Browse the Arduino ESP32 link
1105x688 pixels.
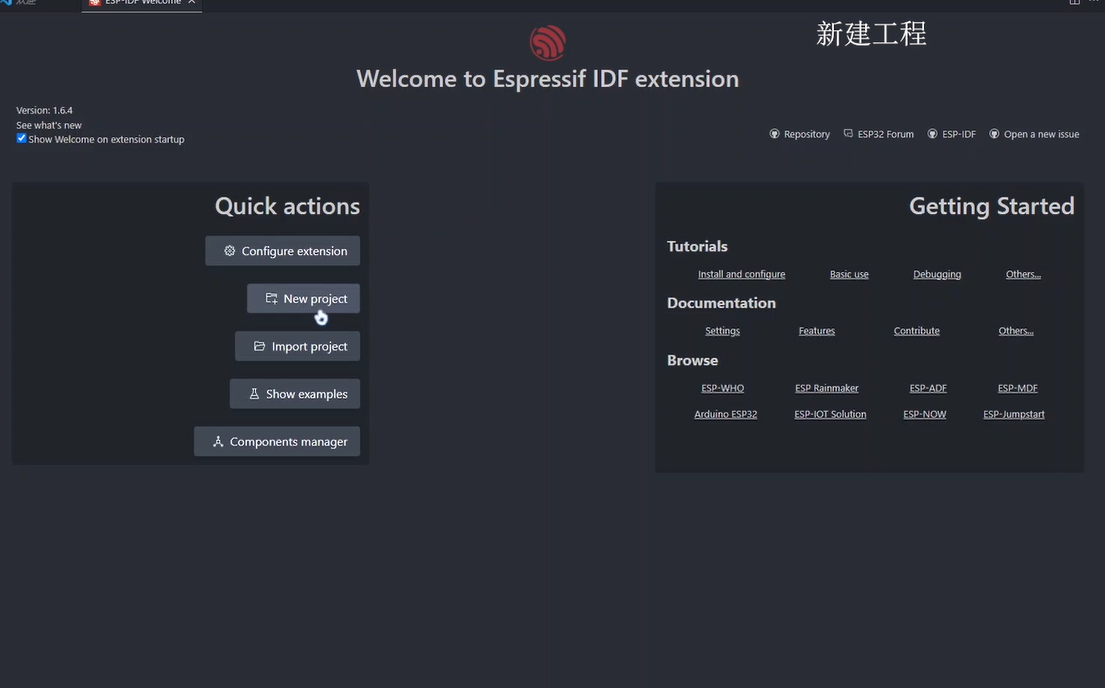[726, 414]
